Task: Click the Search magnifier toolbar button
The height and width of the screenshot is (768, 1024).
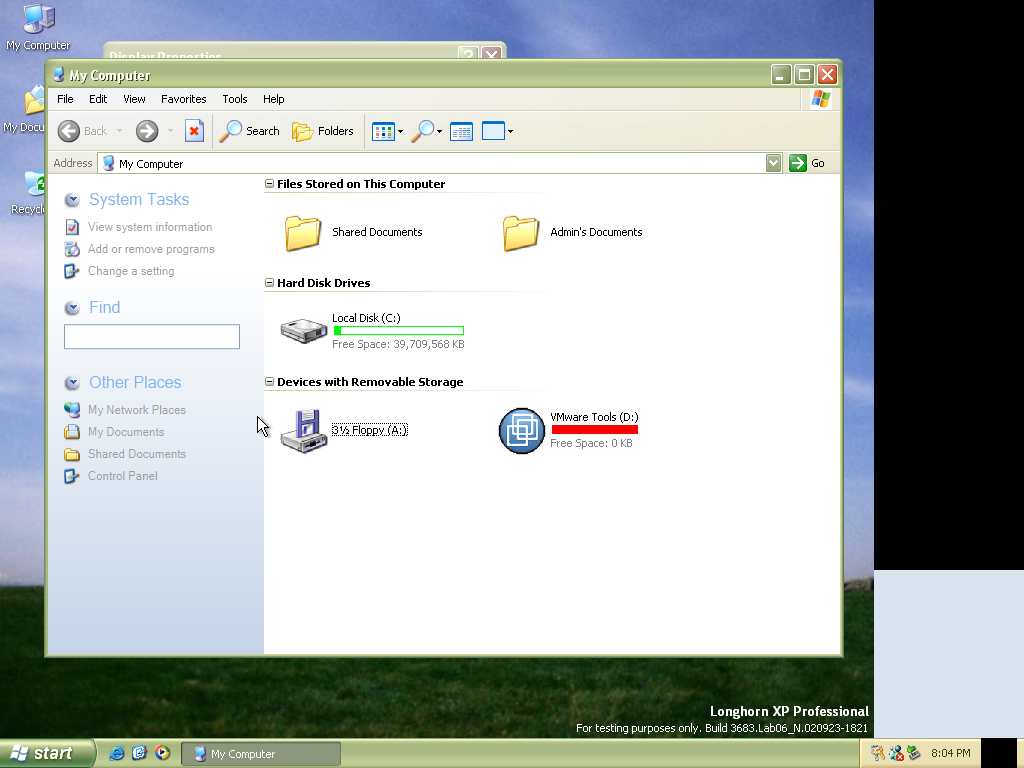Action: pyautogui.click(x=250, y=131)
